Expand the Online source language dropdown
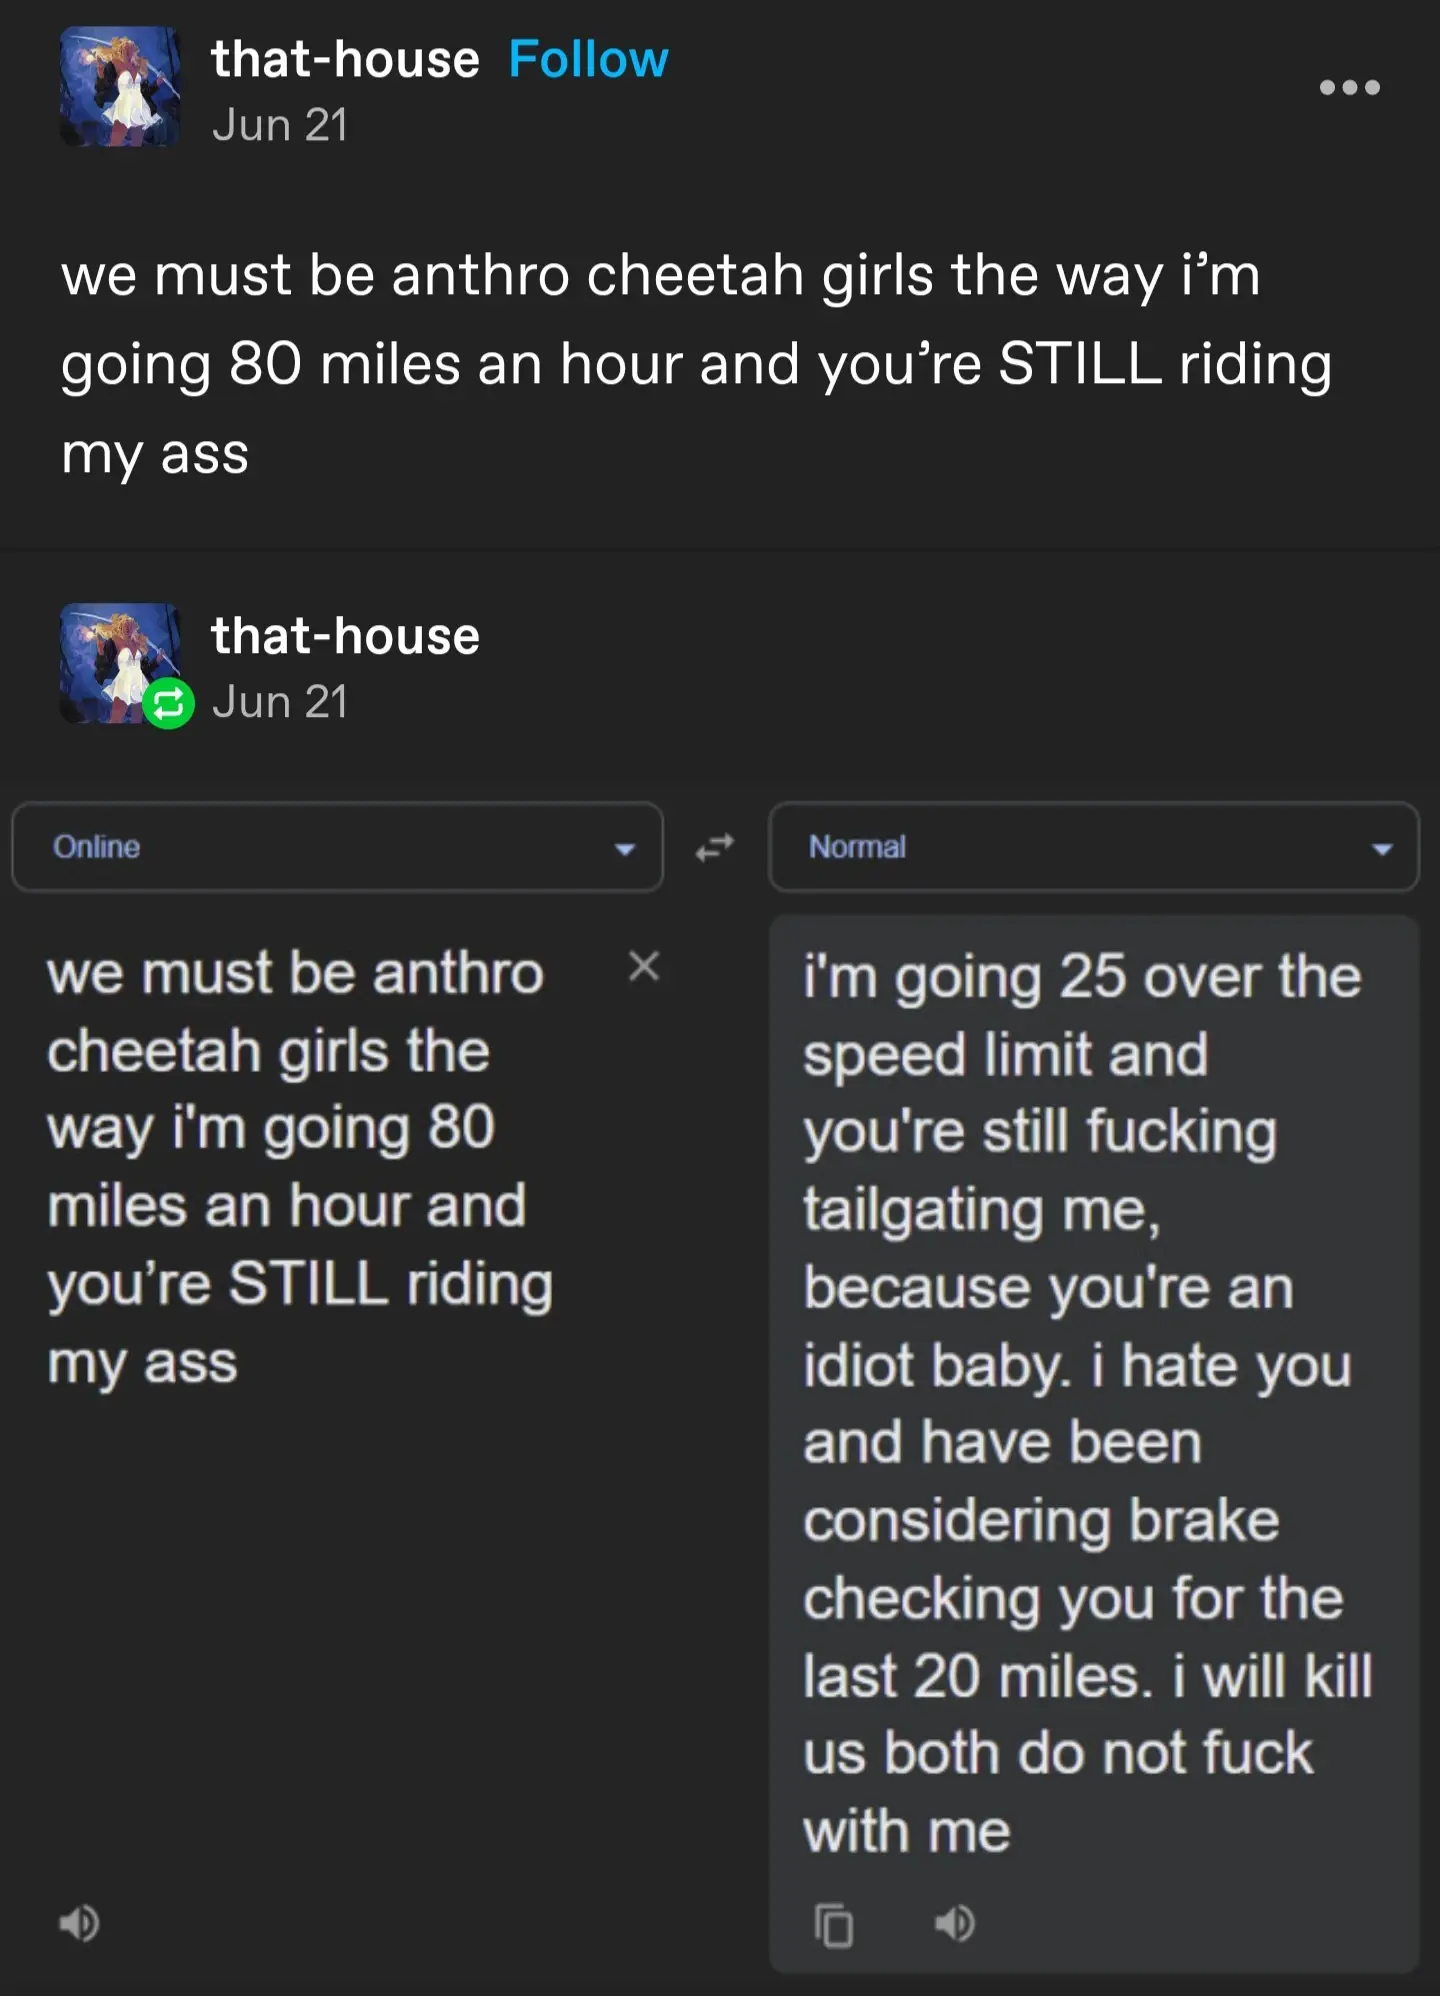 click(337, 847)
